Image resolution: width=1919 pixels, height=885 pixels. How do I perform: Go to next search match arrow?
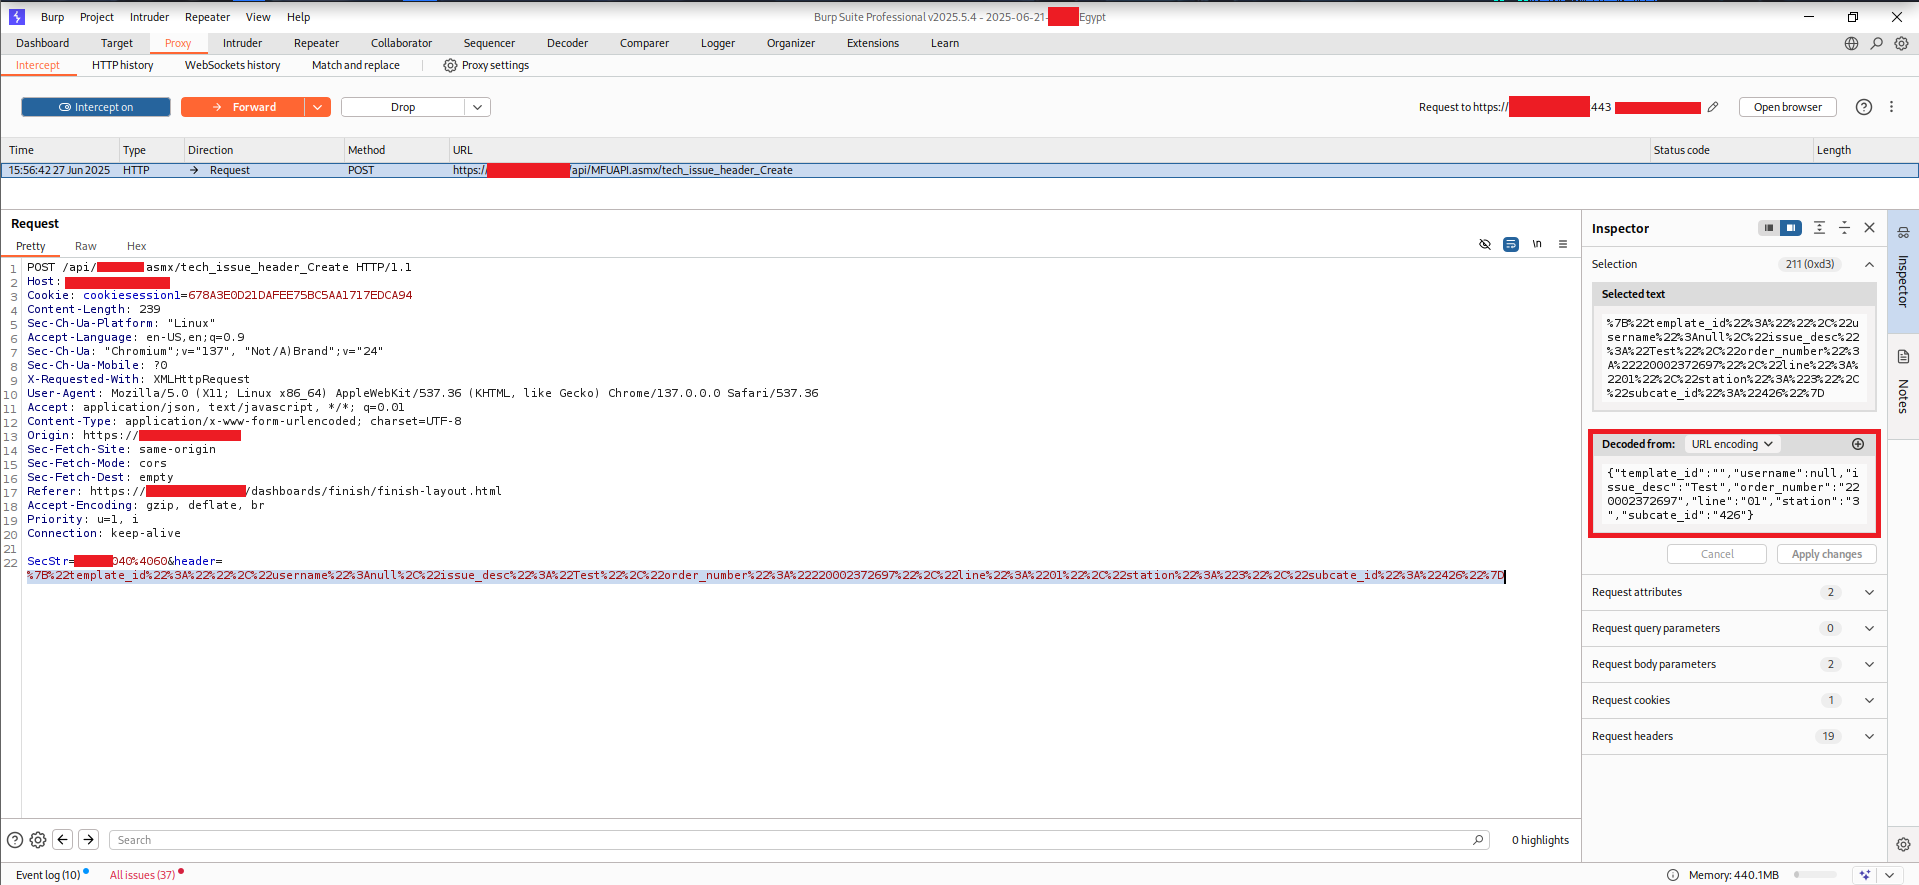click(88, 840)
